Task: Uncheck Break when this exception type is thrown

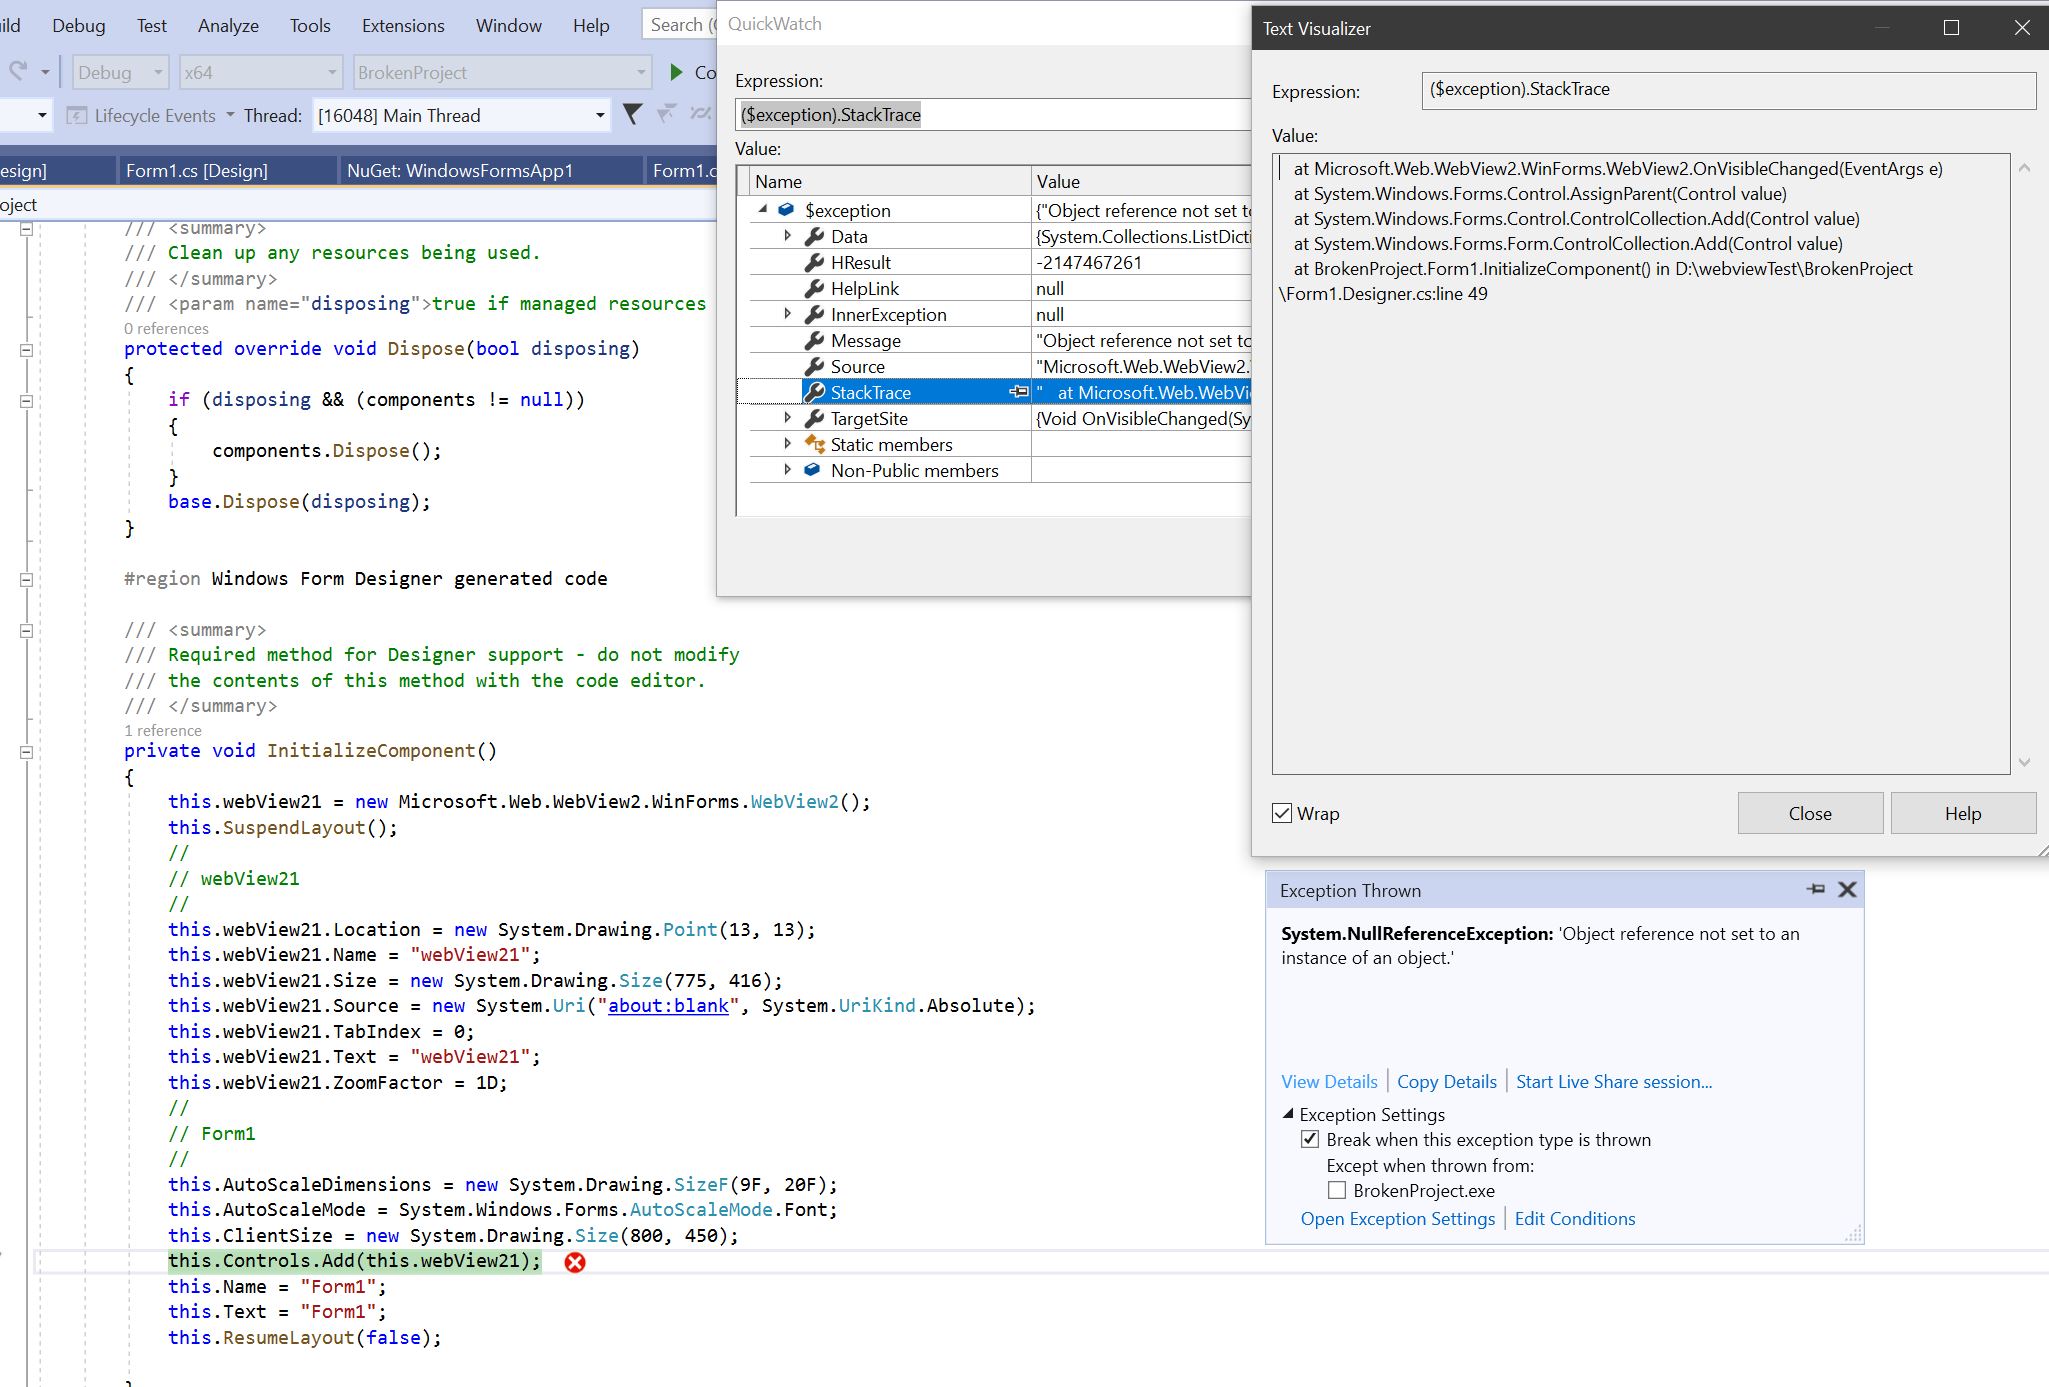Action: (1310, 1139)
